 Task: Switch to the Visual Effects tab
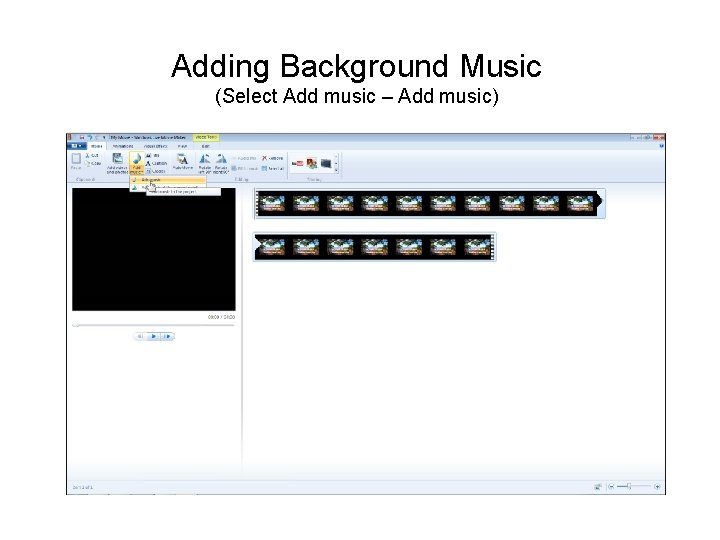click(x=156, y=146)
